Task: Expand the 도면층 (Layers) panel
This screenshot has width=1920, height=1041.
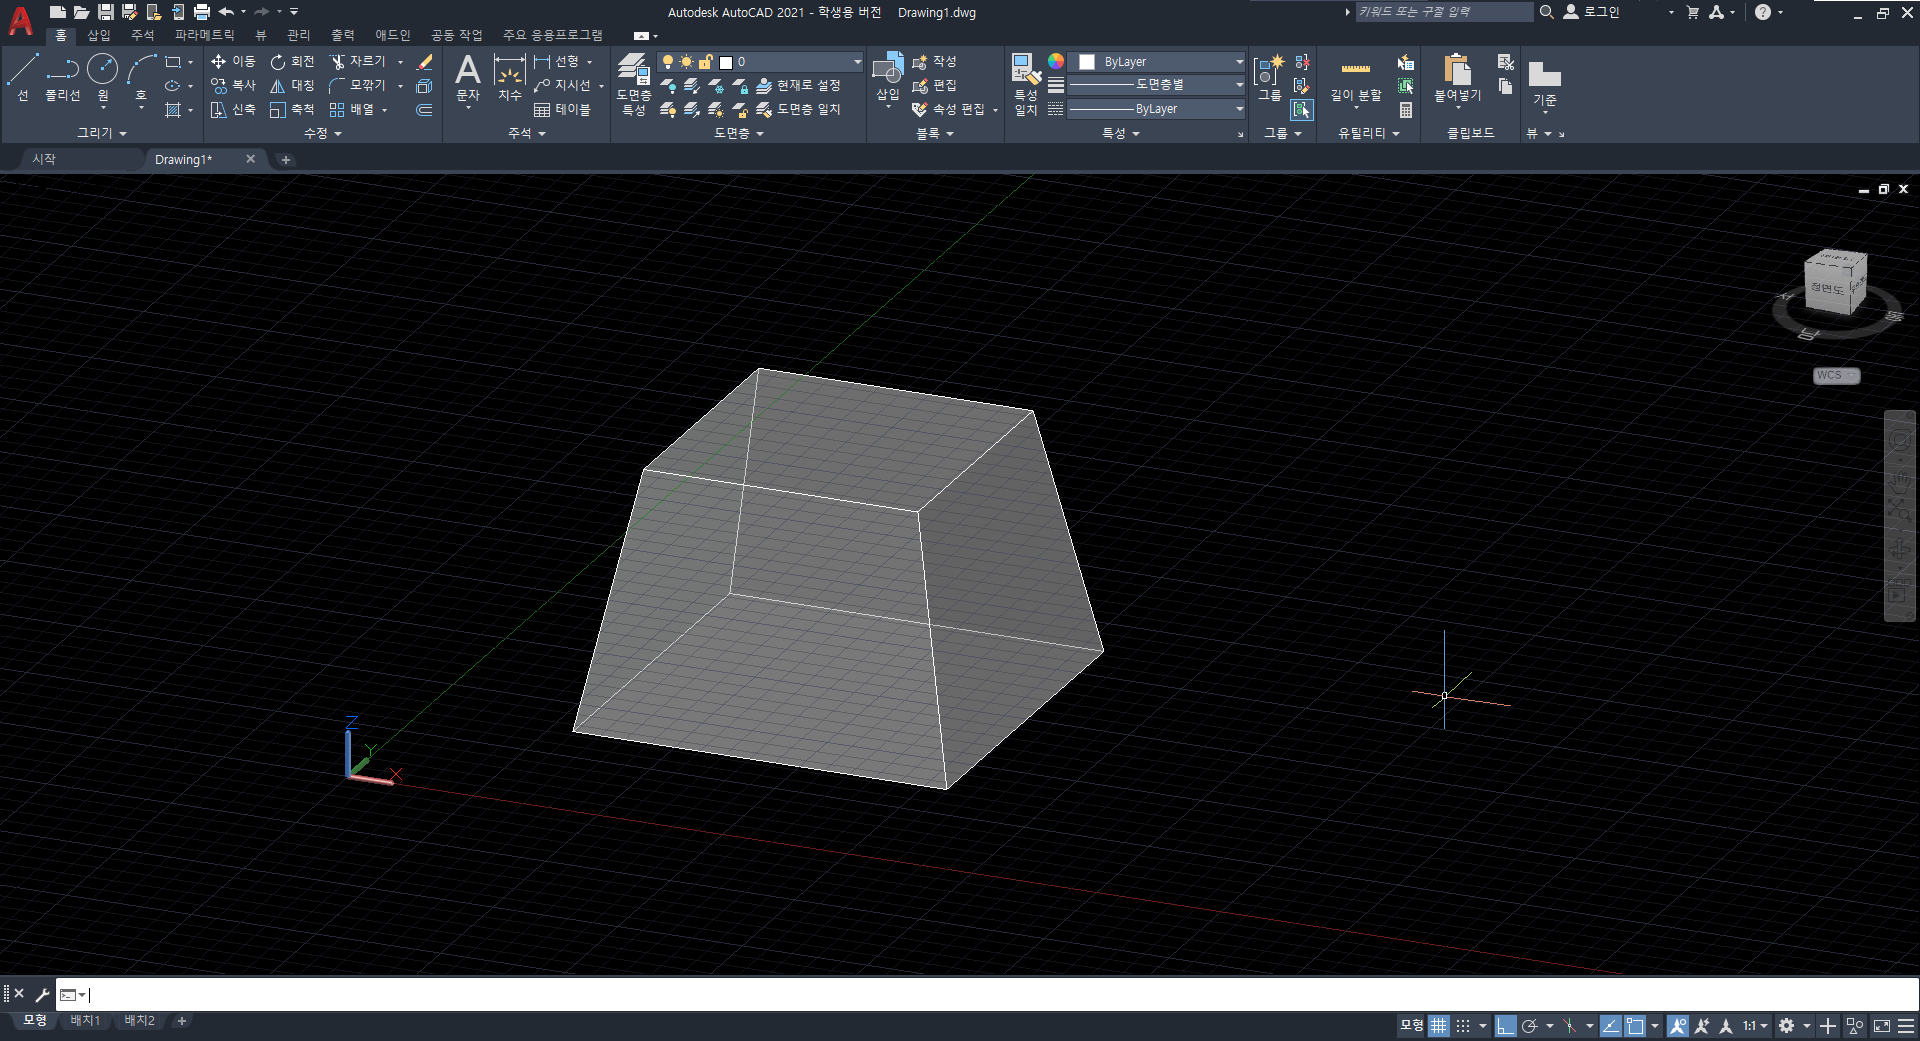Action: click(738, 133)
